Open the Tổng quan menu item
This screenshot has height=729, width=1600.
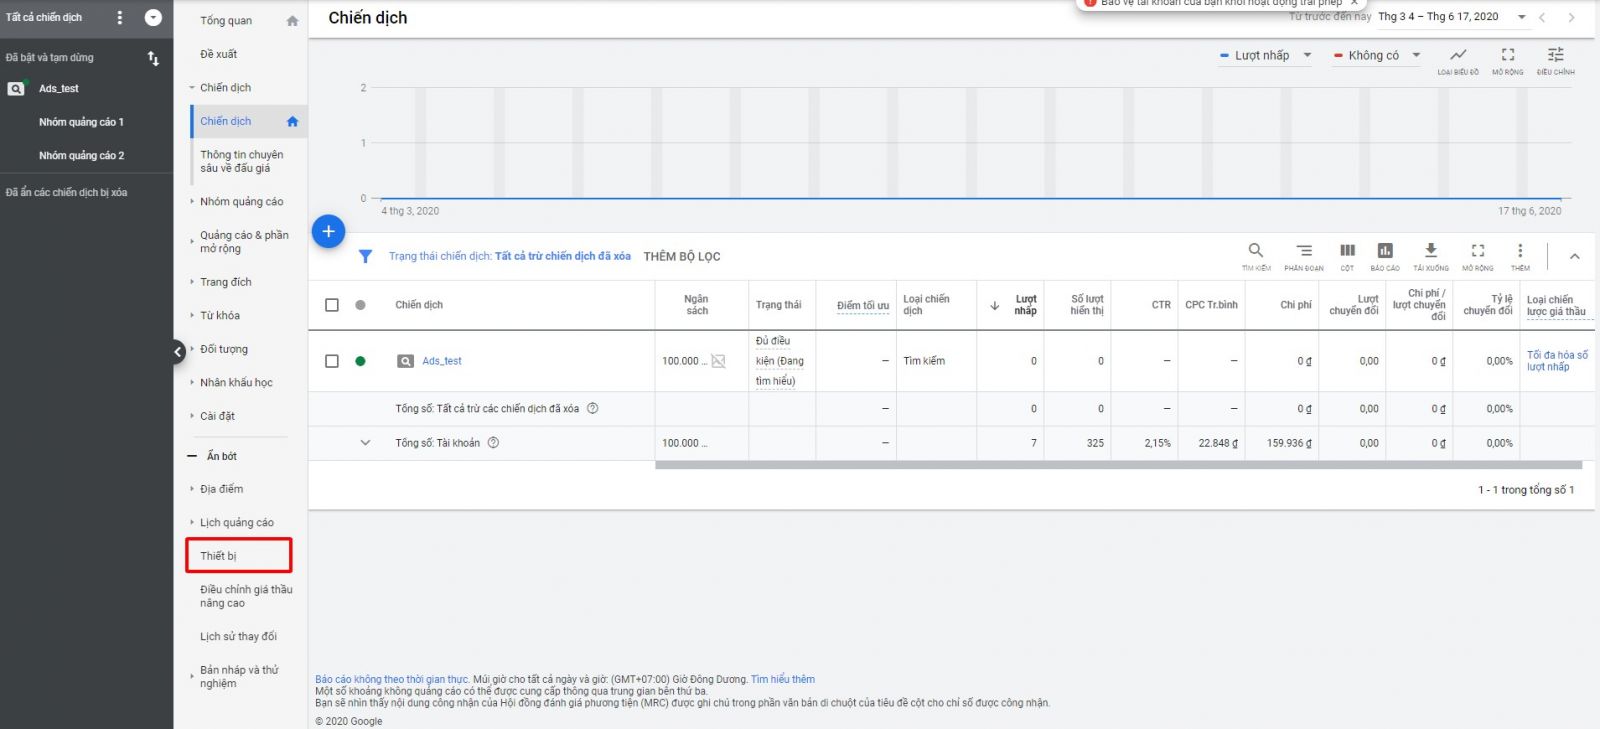click(x=226, y=21)
